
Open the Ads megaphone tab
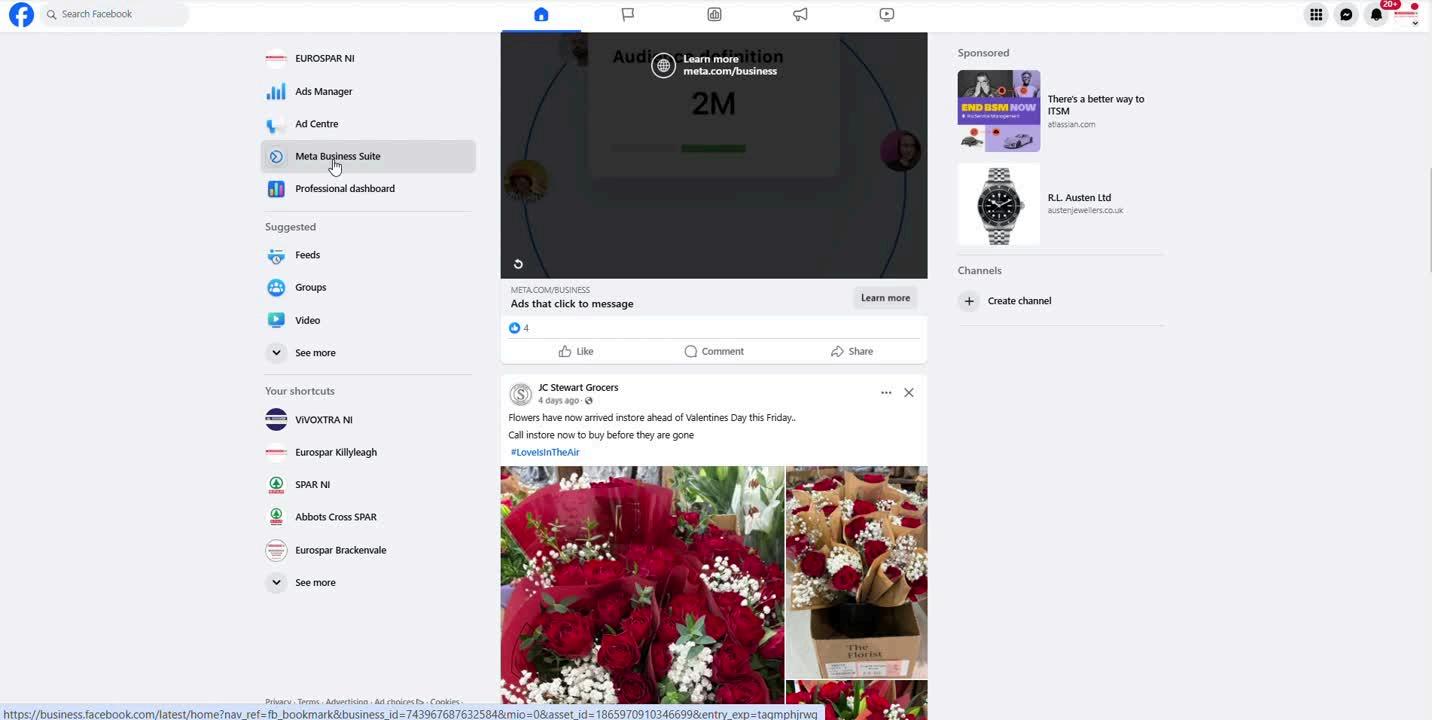[800, 14]
